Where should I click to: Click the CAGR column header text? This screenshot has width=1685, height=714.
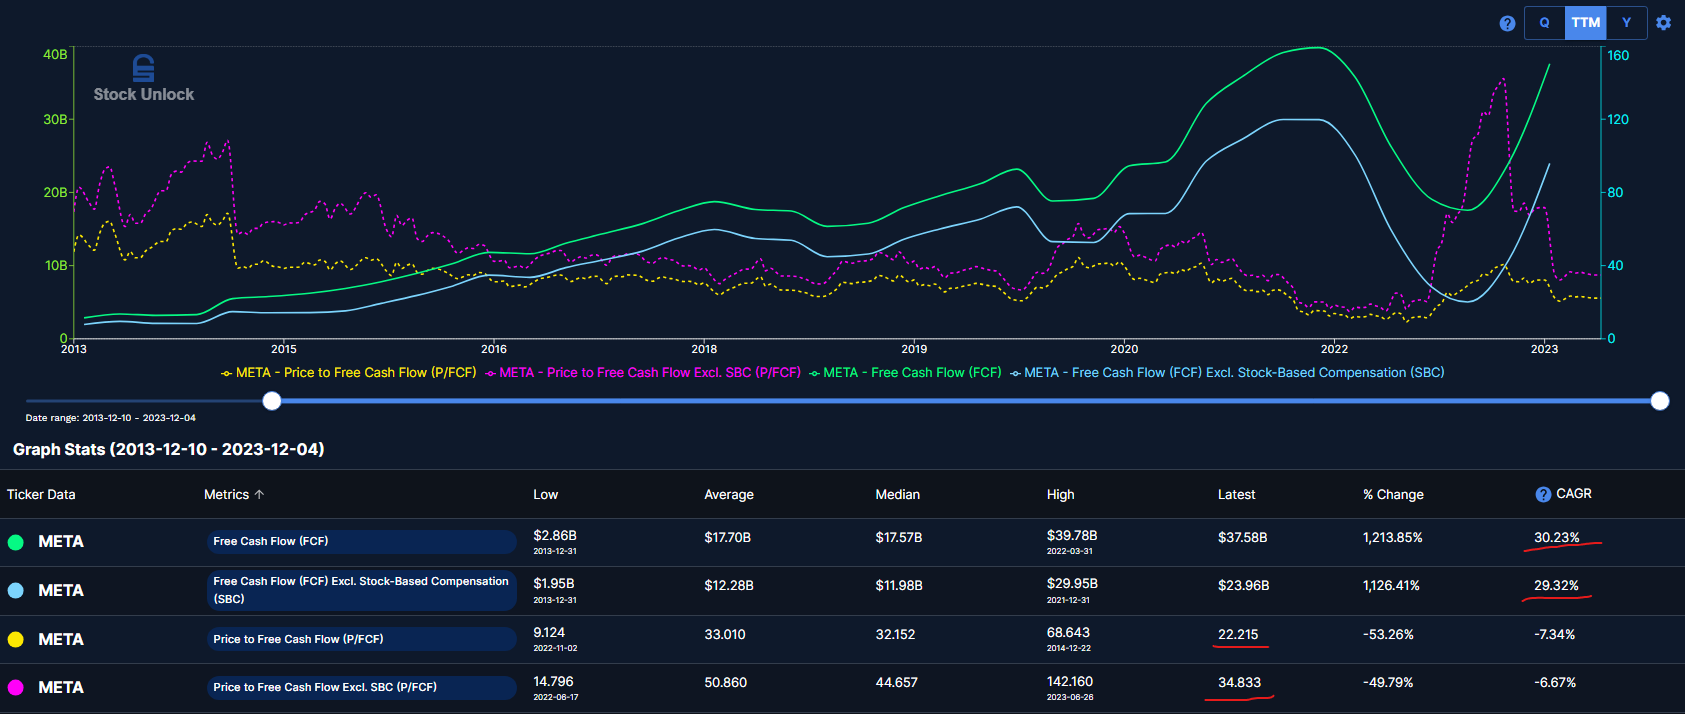click(1574, 494)
